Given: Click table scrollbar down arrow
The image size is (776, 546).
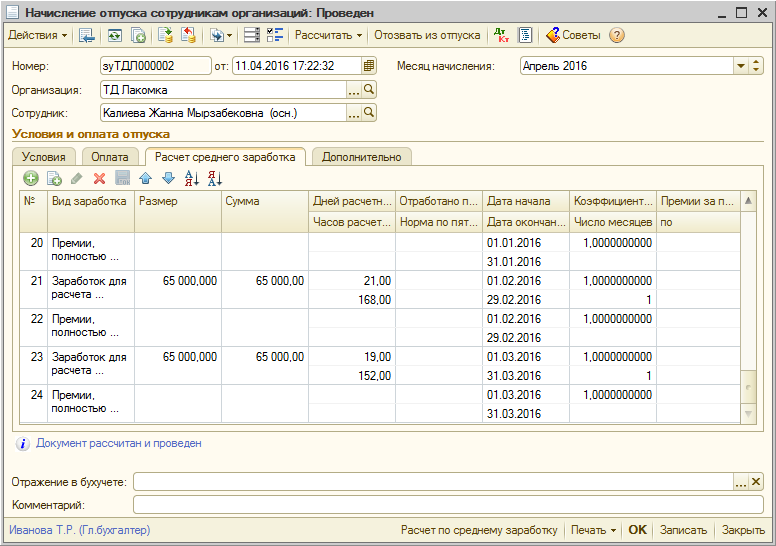Looking at the screenshot, I should pos(748,413).
